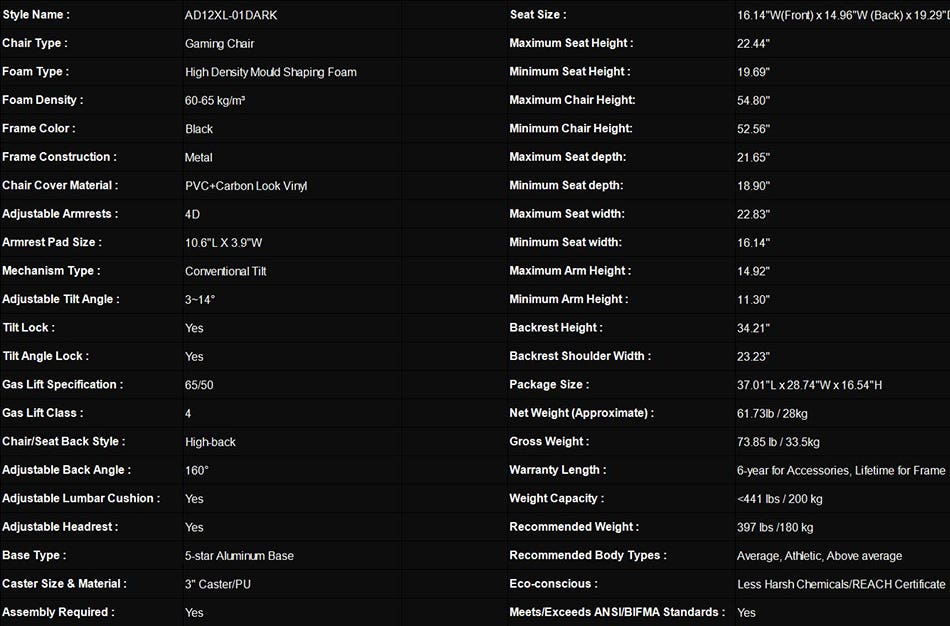The image size is (950, 626).
Task: Select the Backrest Height label
Action: [556, 328]
